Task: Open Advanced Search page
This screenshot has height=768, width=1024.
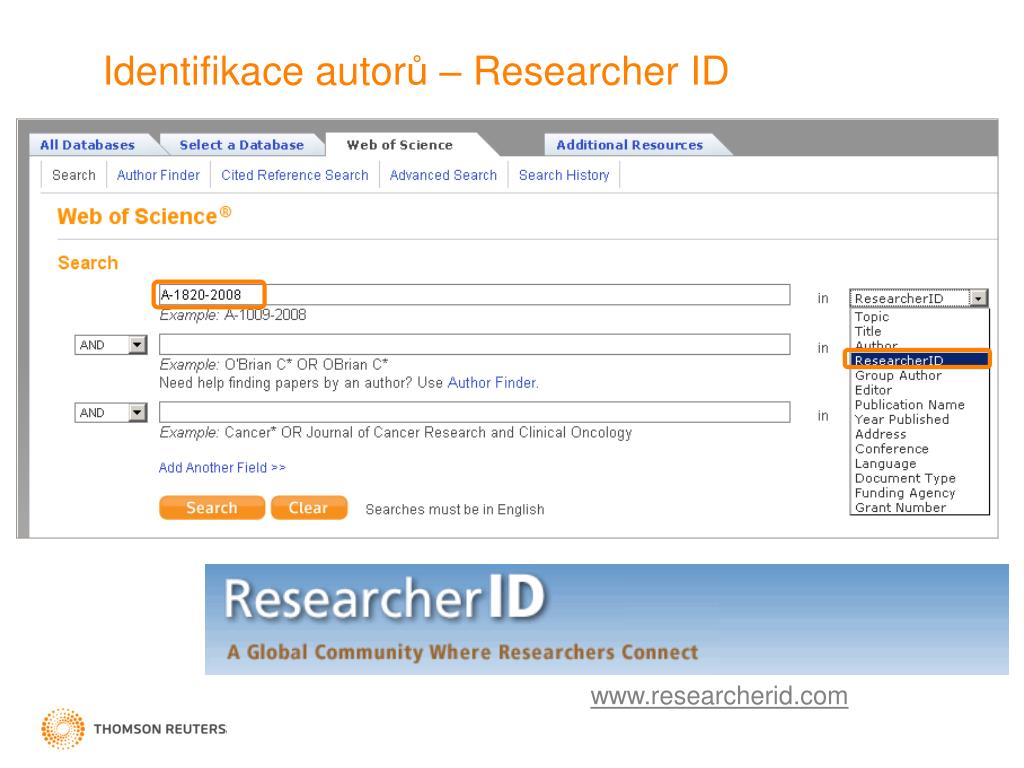Action: 443,175
